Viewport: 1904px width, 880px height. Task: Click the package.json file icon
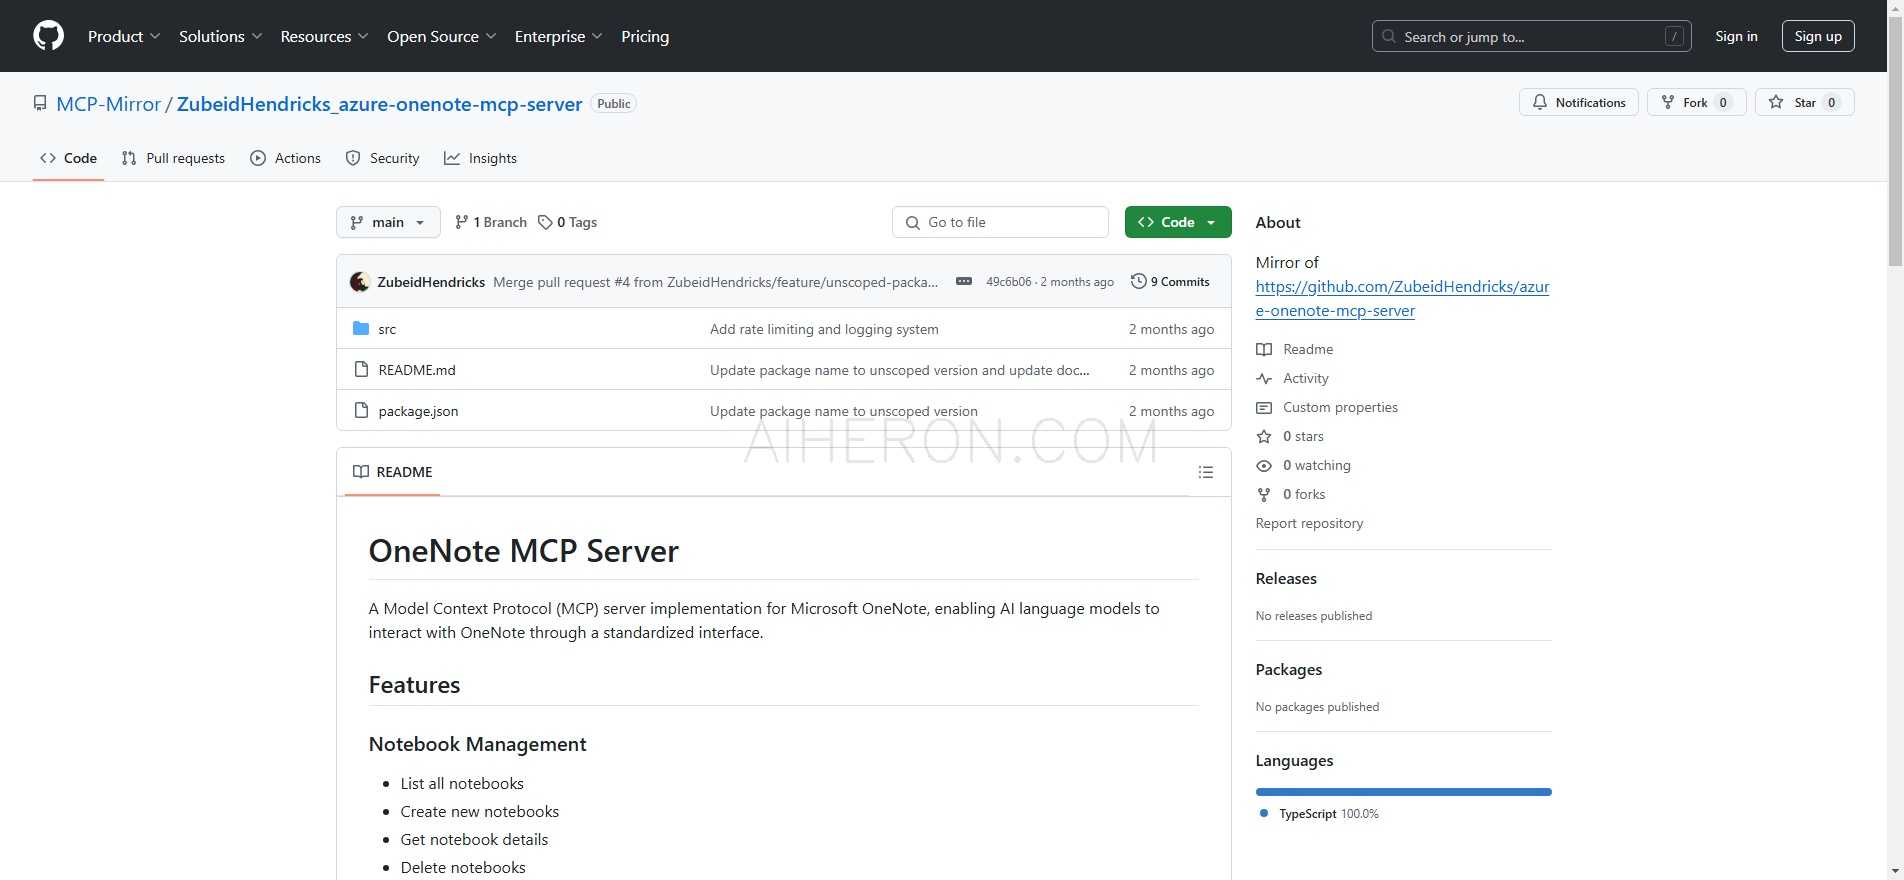[361, 410]
